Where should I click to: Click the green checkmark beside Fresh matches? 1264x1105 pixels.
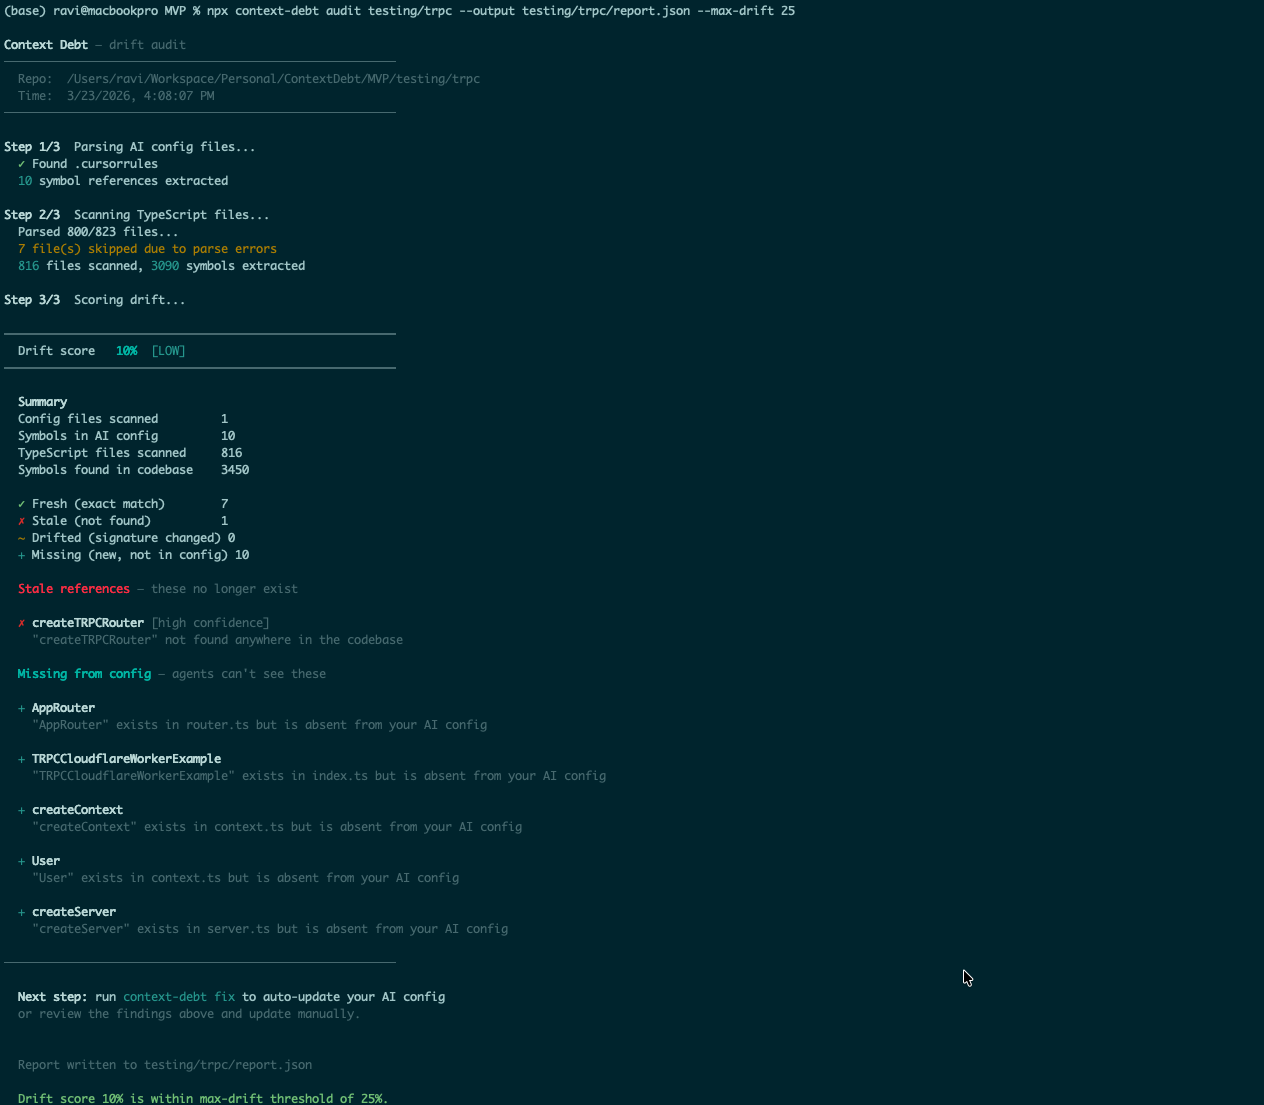(x=20, y=503)
